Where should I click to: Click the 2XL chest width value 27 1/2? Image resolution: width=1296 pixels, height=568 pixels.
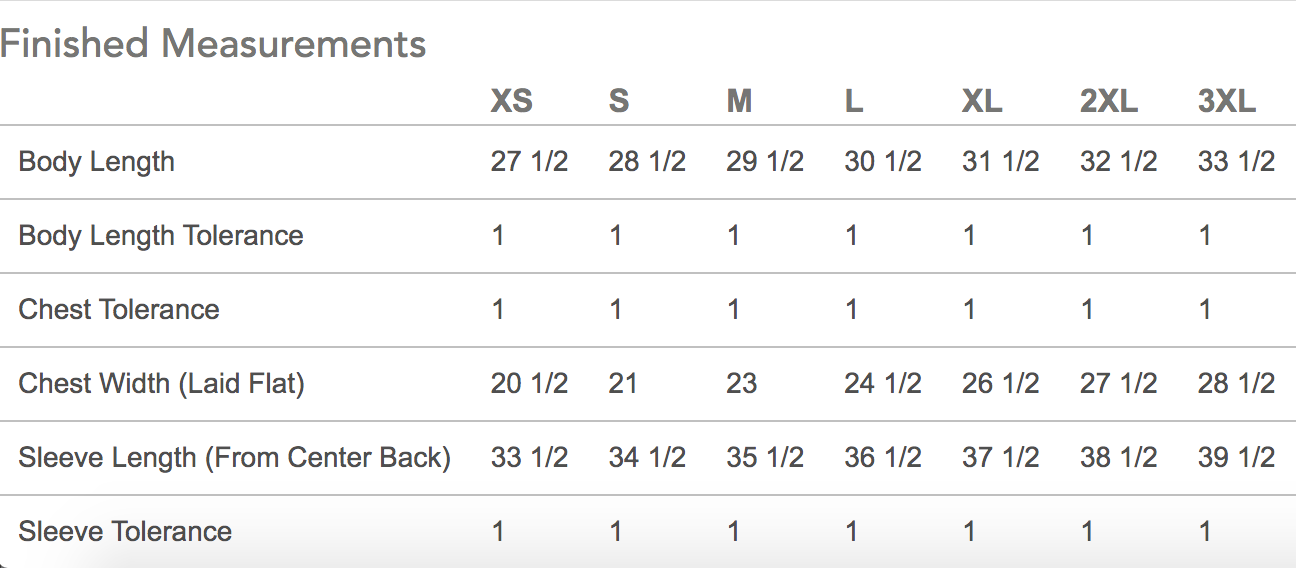tap(1118, 384)
